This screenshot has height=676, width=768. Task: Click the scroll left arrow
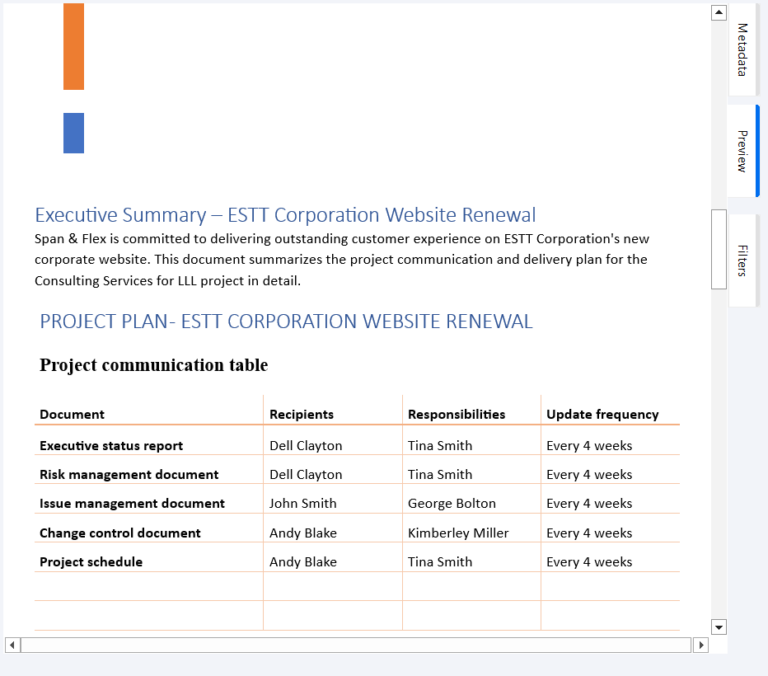click(12, 645)
